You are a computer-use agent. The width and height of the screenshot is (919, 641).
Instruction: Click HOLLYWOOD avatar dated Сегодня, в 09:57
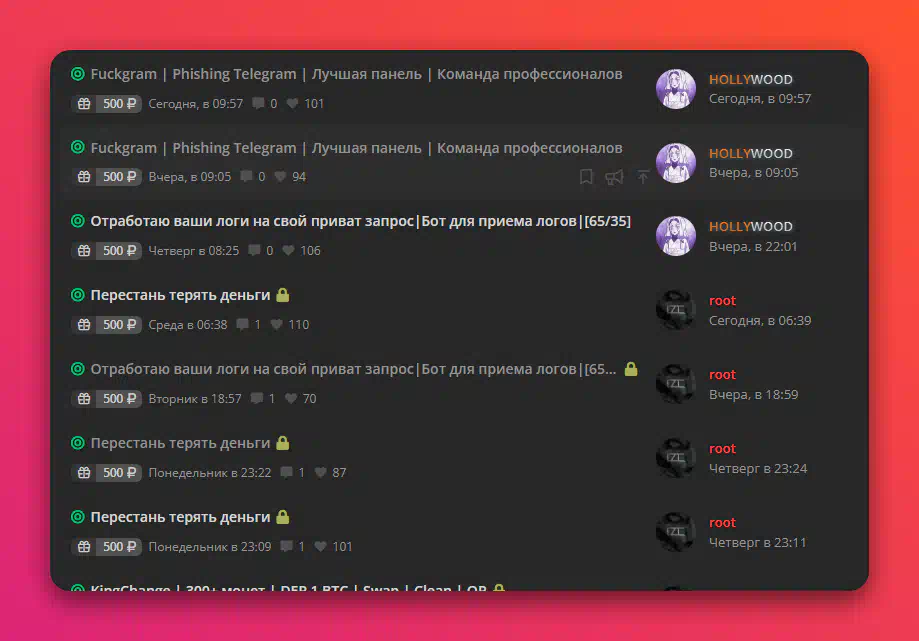point(676,89)
